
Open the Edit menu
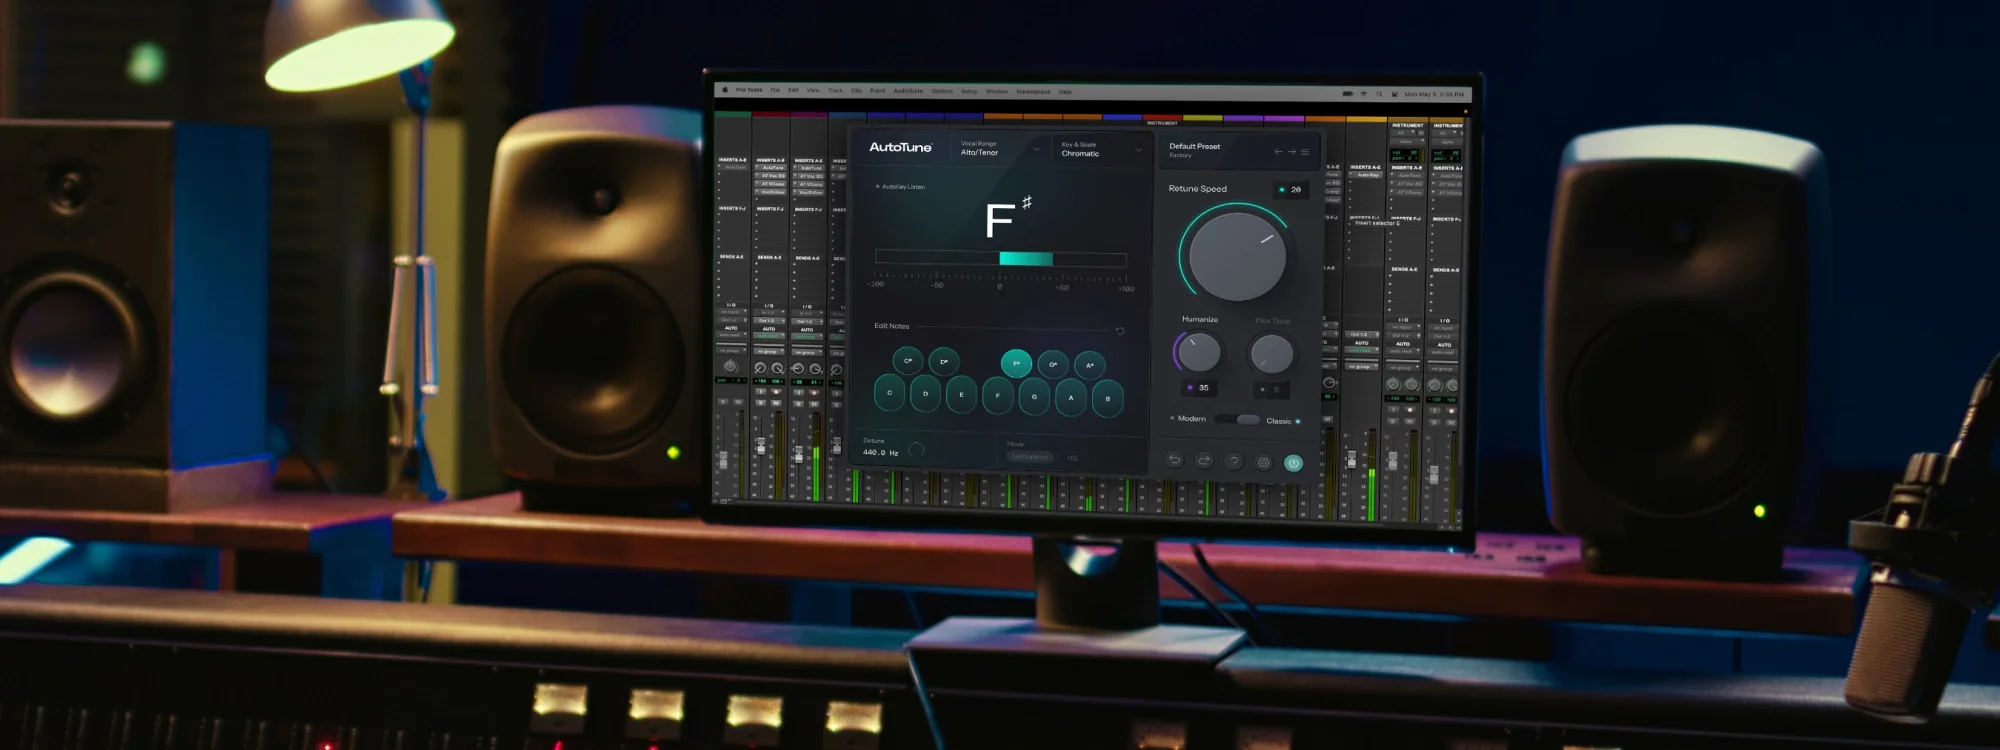coord(793,90)
